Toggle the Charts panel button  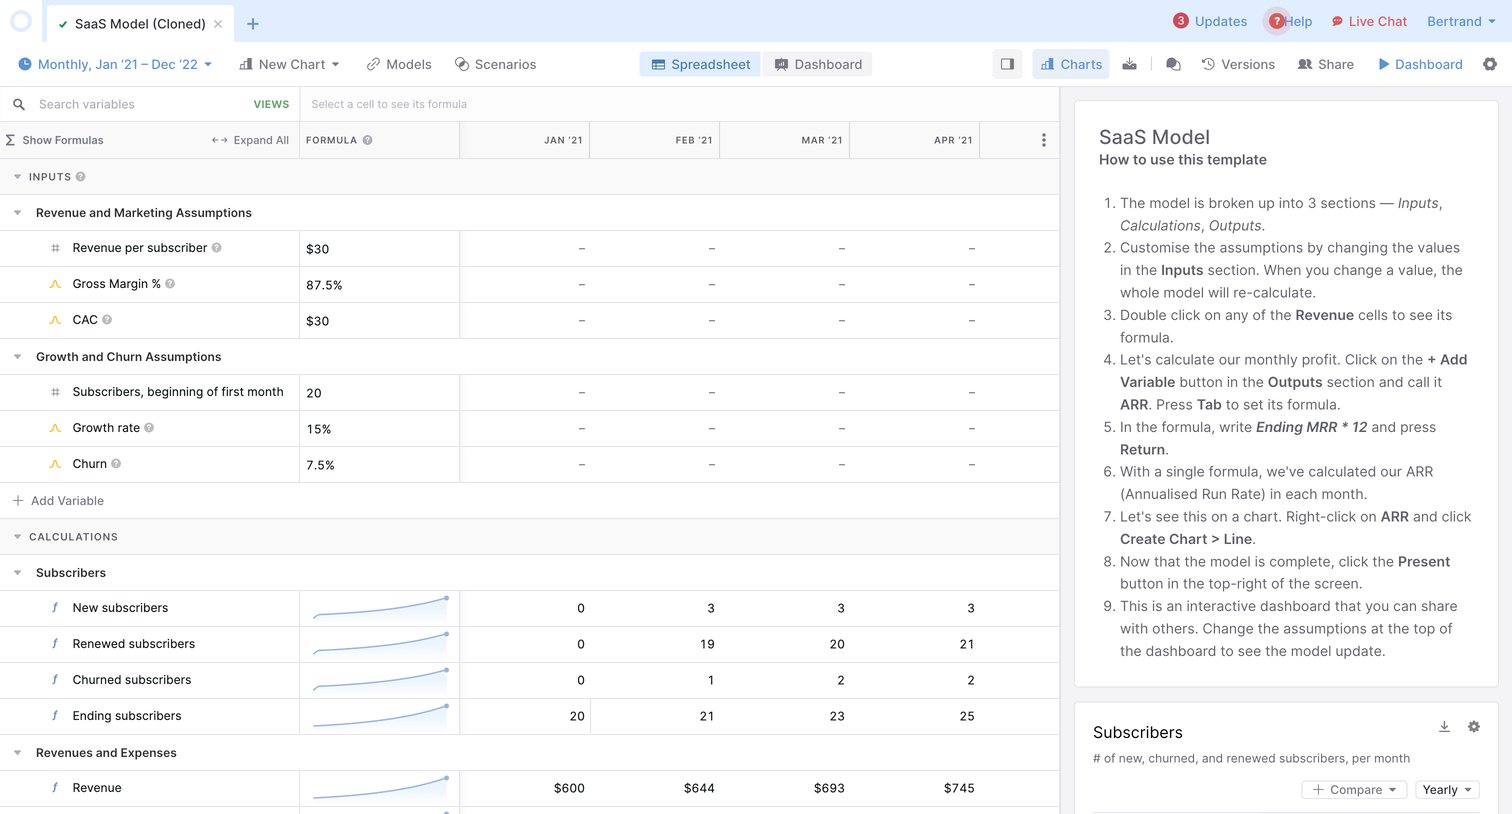[1071, 64]
